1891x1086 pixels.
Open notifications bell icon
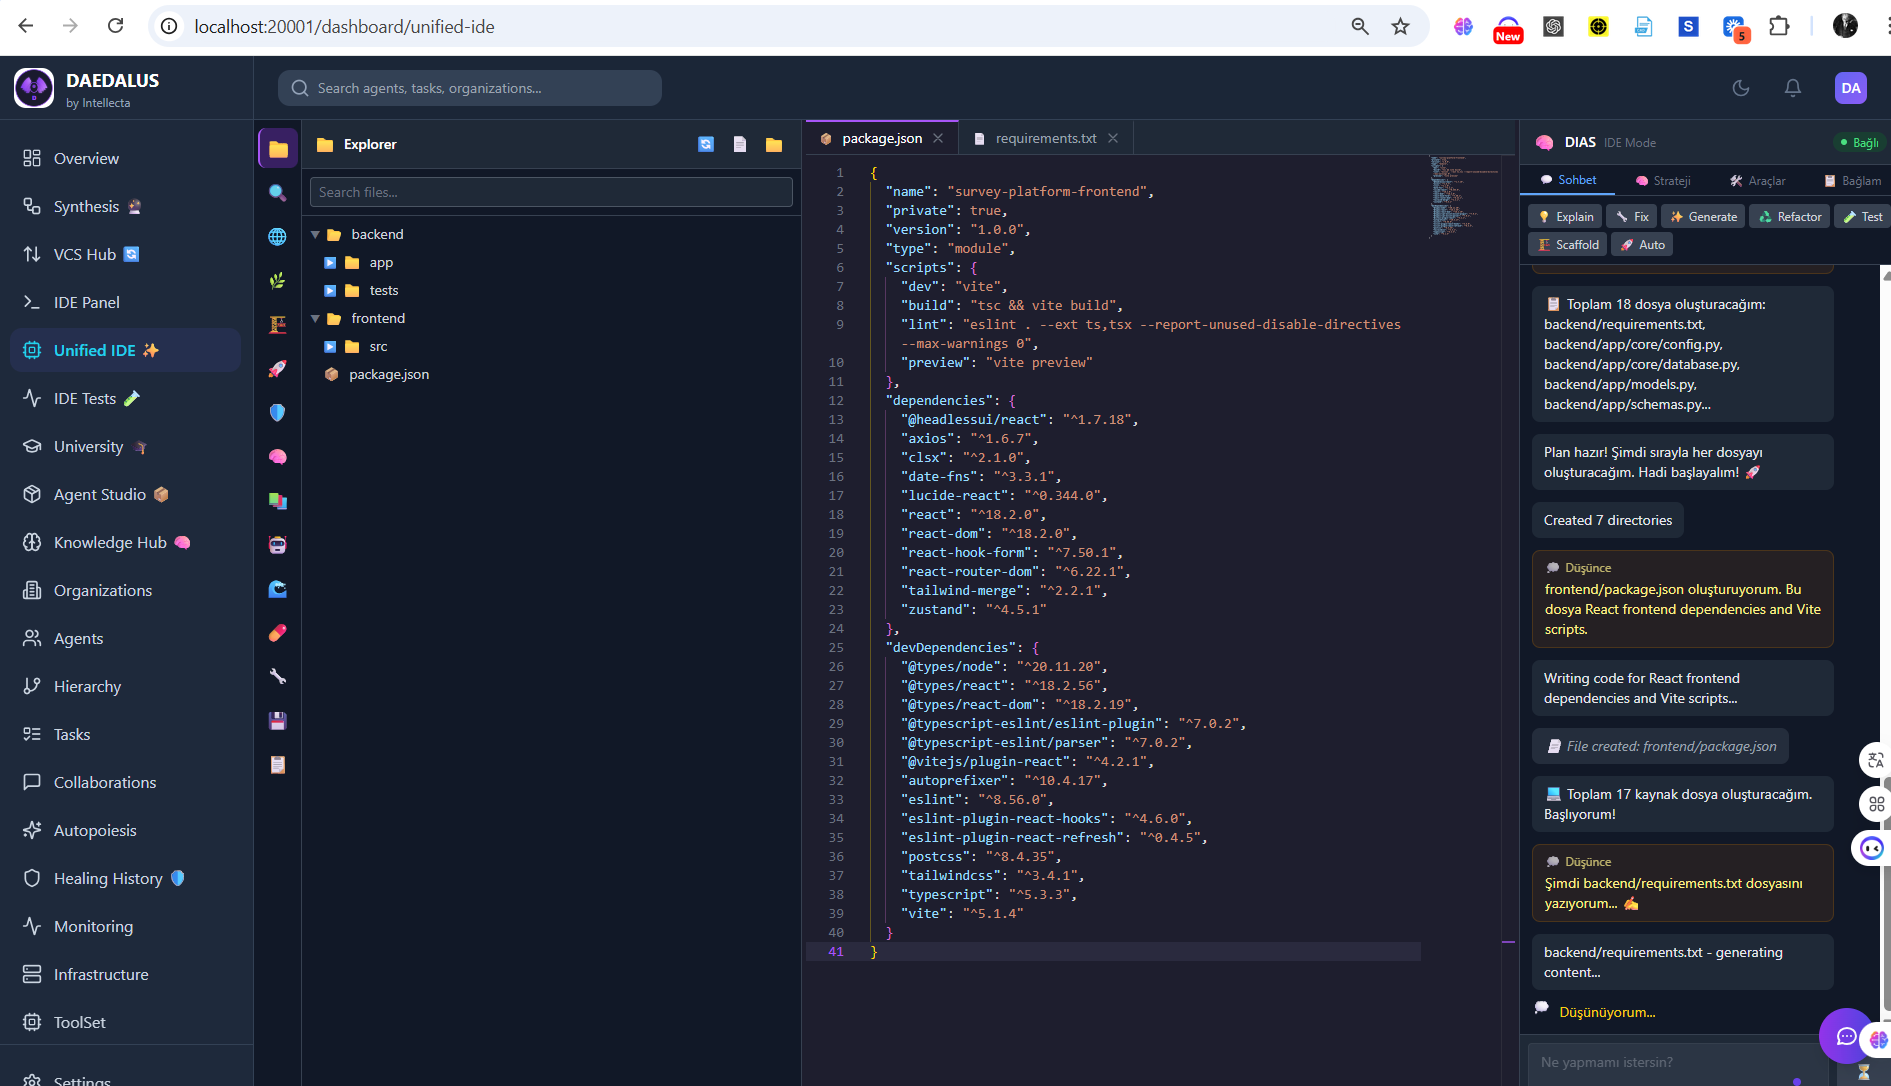(1793, 88)
